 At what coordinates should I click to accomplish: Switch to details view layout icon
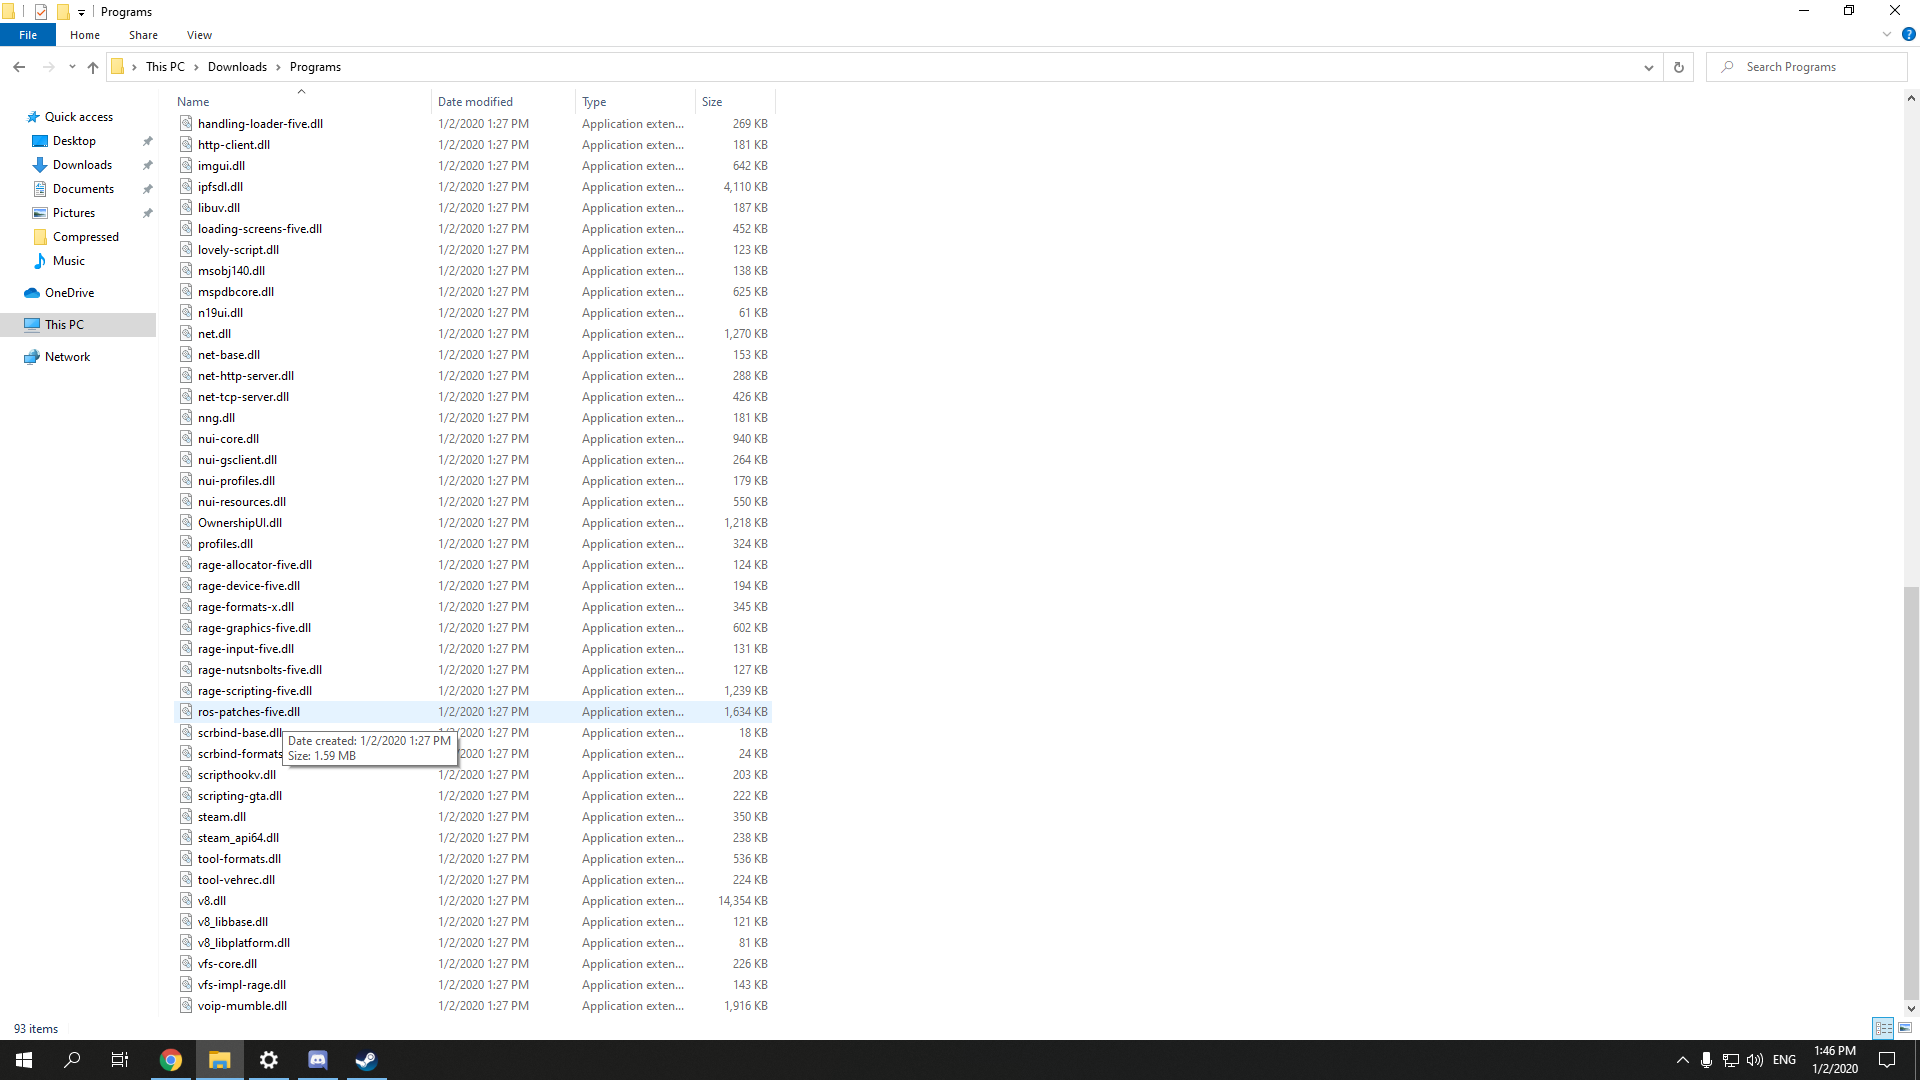[x=1883, y=1028]
